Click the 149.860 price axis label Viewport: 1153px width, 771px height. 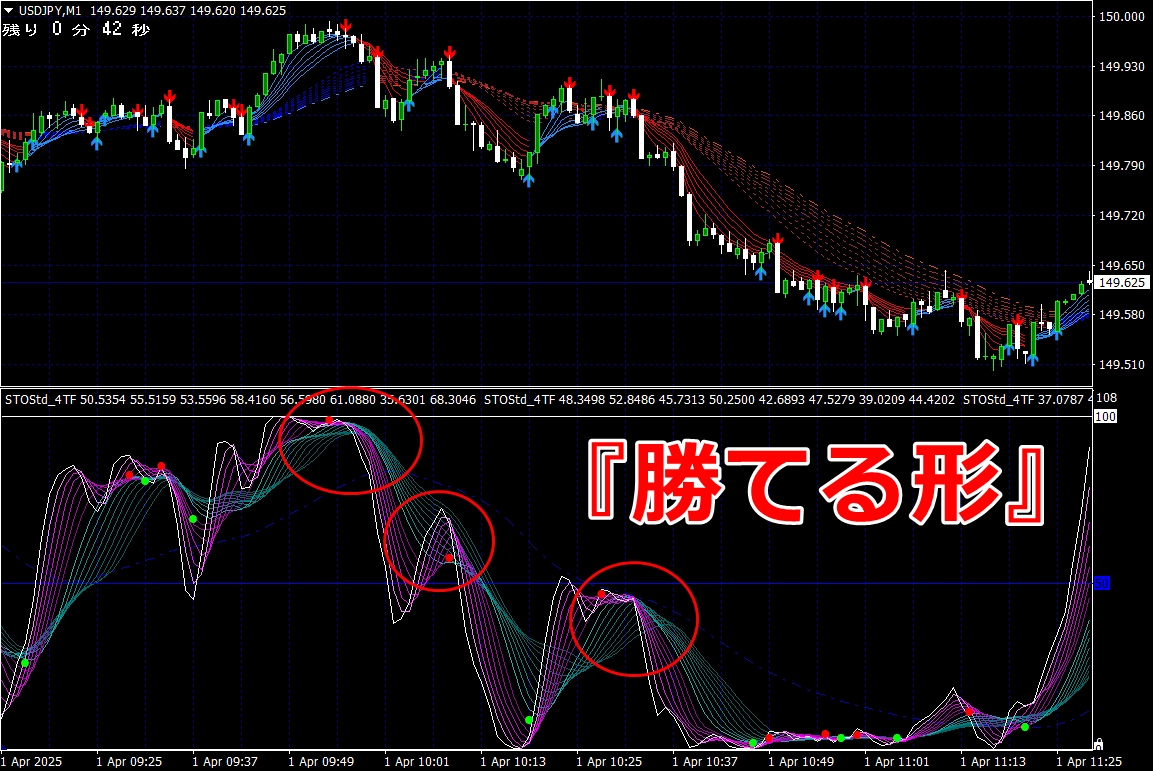(x=1121, y=116)
